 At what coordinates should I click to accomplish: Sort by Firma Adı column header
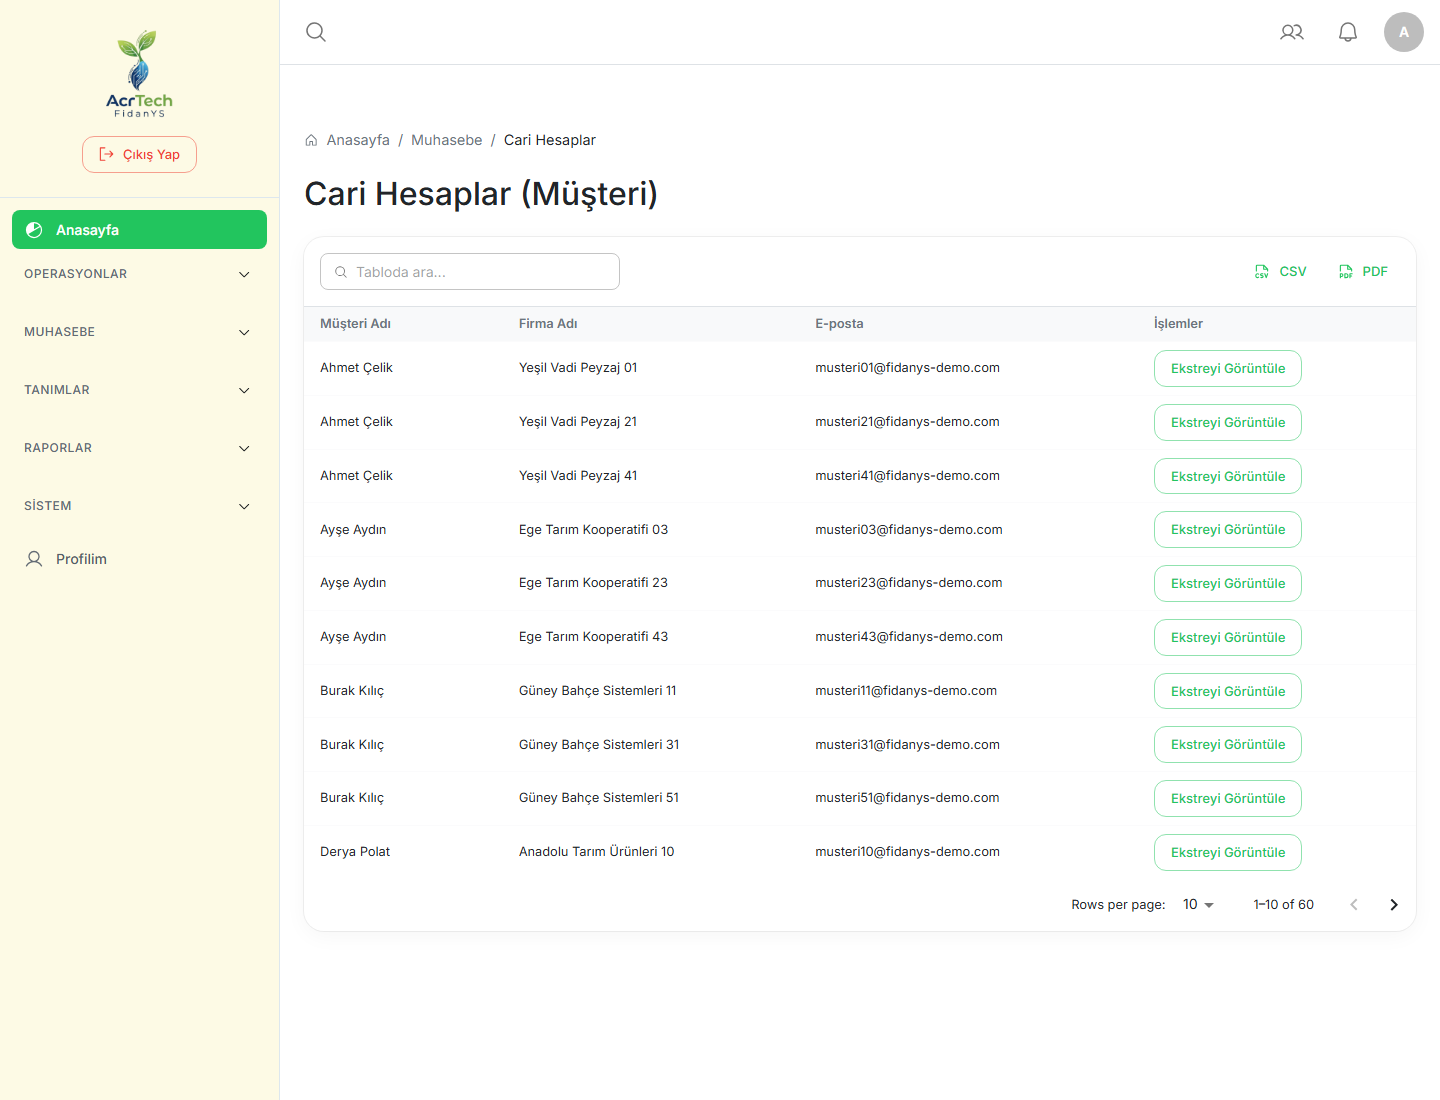[x=548, y=324]
